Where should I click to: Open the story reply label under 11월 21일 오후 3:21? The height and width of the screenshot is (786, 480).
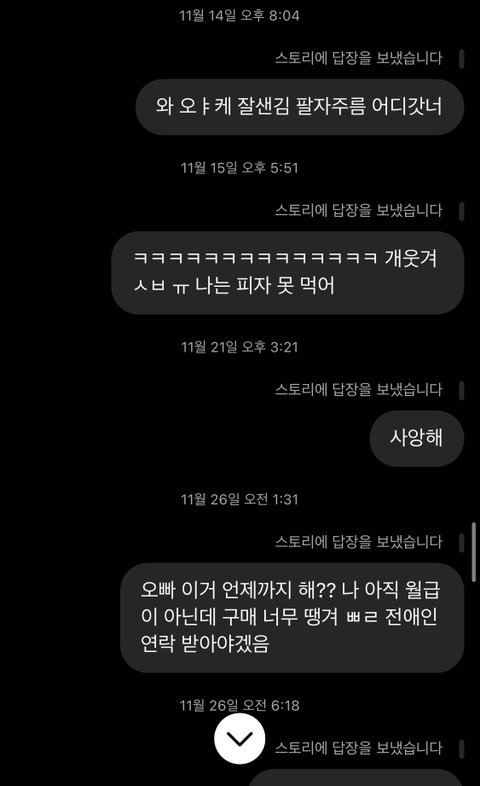[x=359, y=389]
